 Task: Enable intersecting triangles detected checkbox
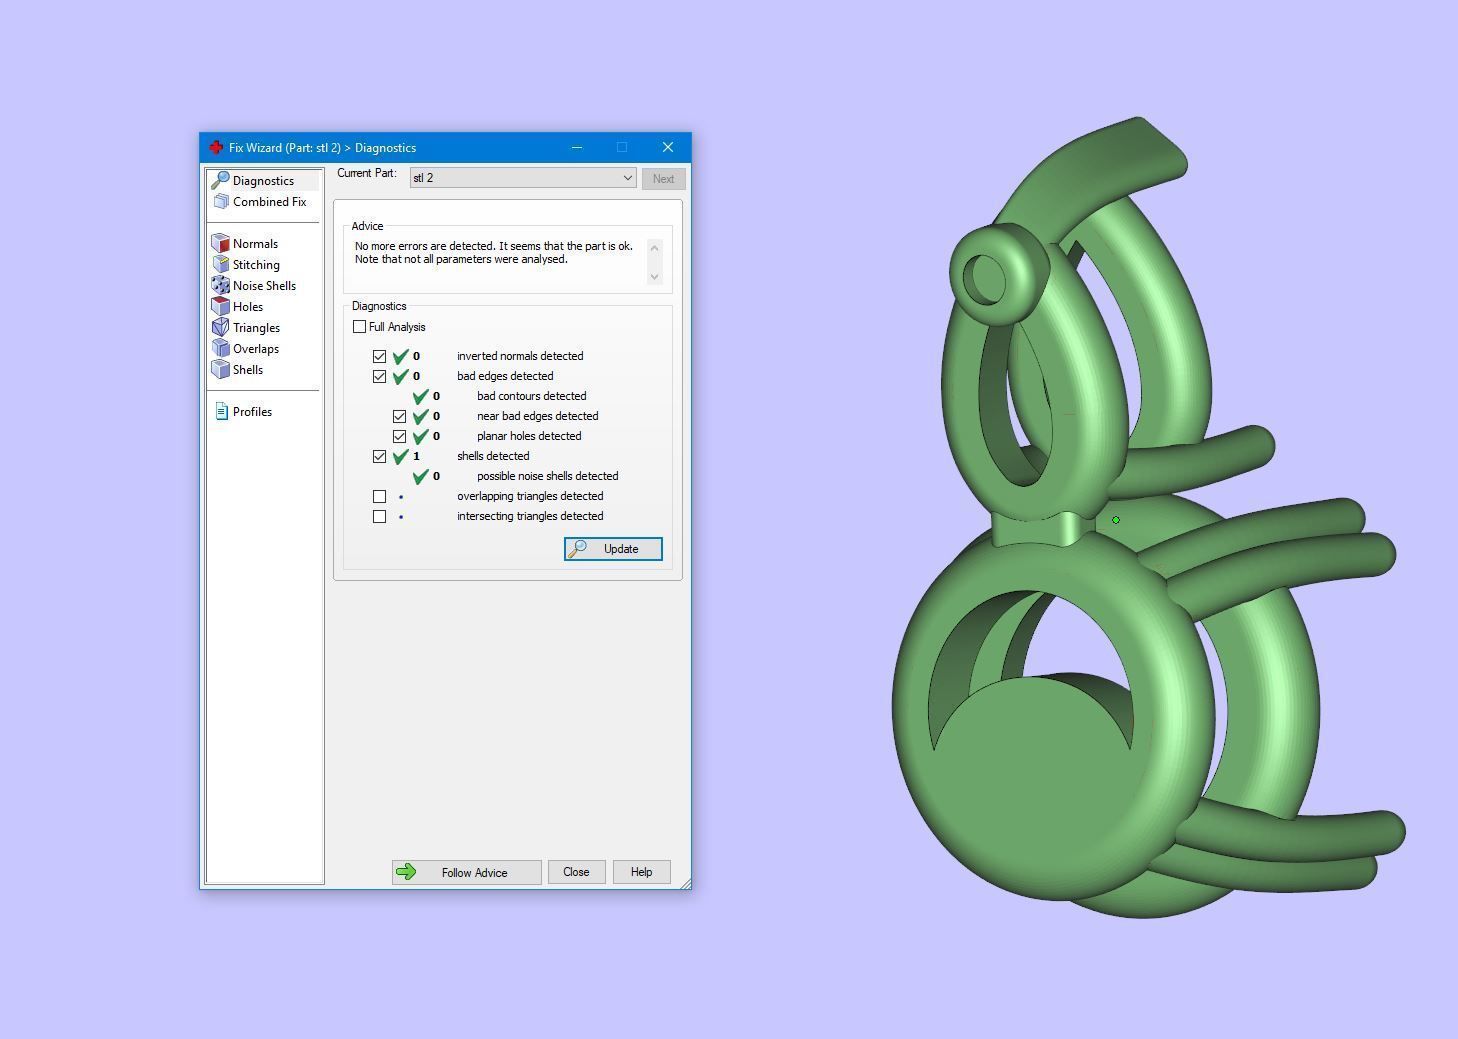click(380, 517)
